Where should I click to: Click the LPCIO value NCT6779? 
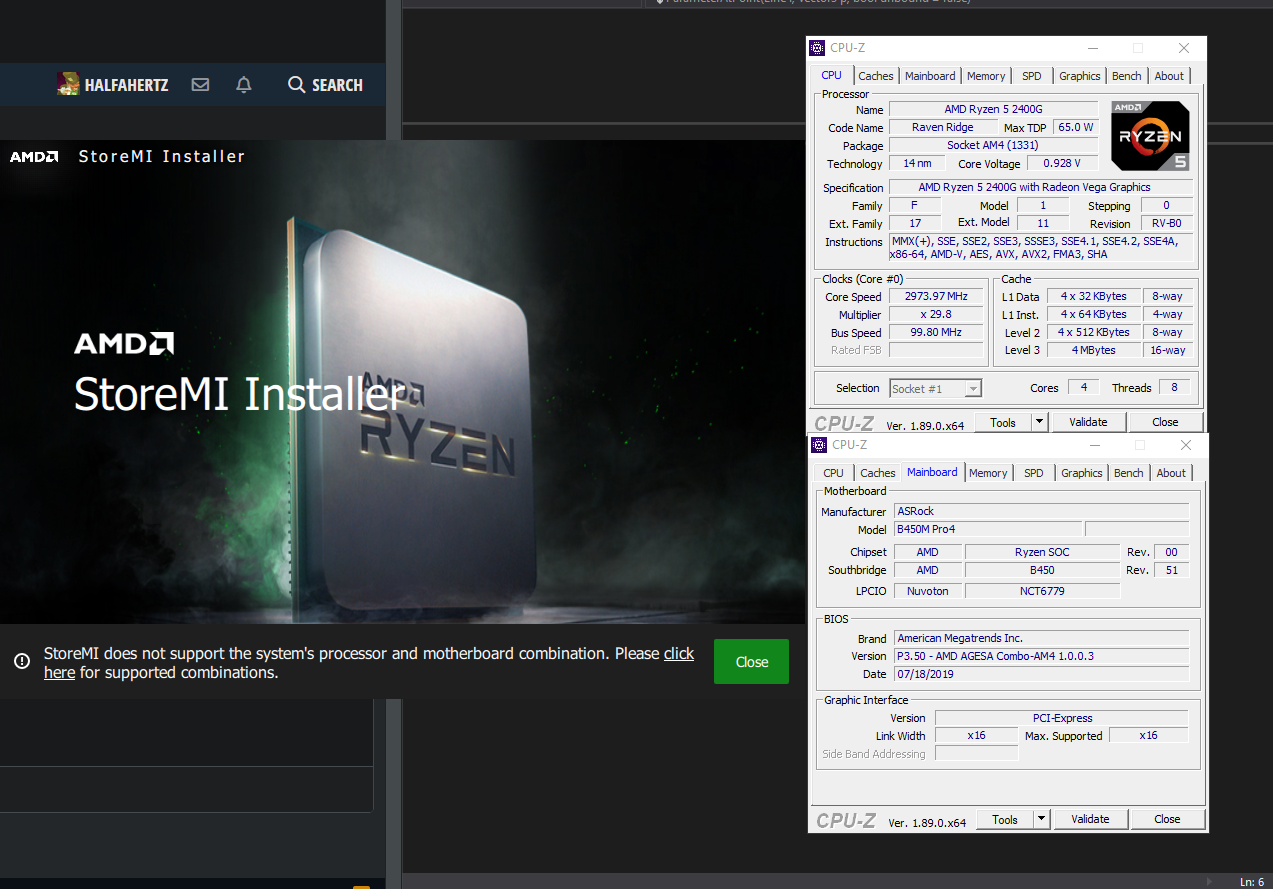(1042, 591)
